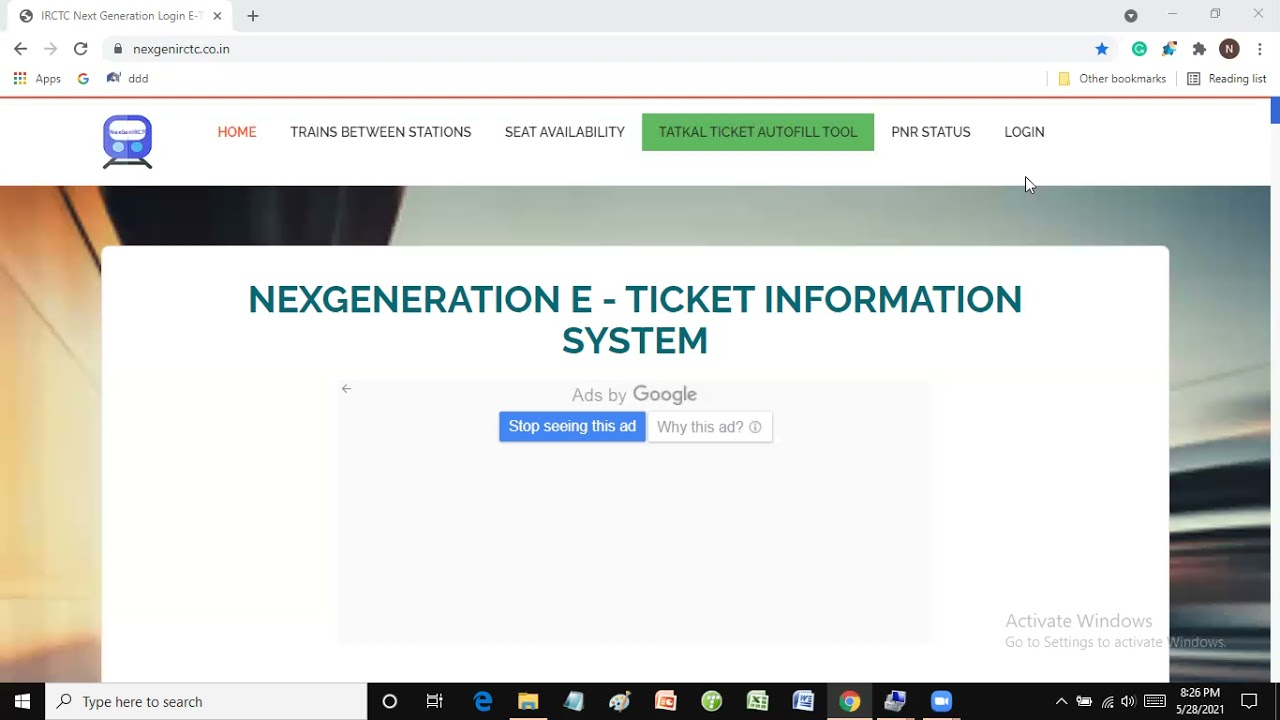Image resolution: width=1280 pixels, height=720 pixels.
Task: Open Word from taskbar
Action: tap(803, 701)
